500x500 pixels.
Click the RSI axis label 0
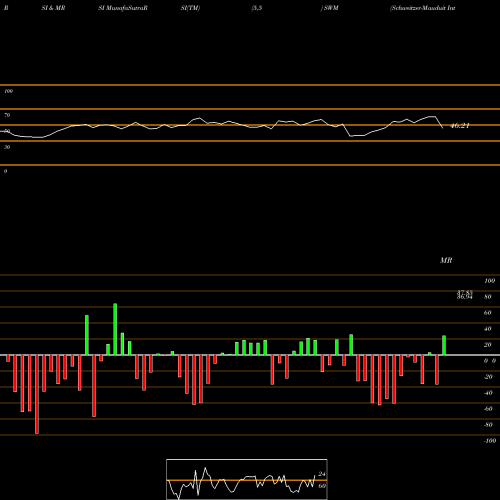5,171
